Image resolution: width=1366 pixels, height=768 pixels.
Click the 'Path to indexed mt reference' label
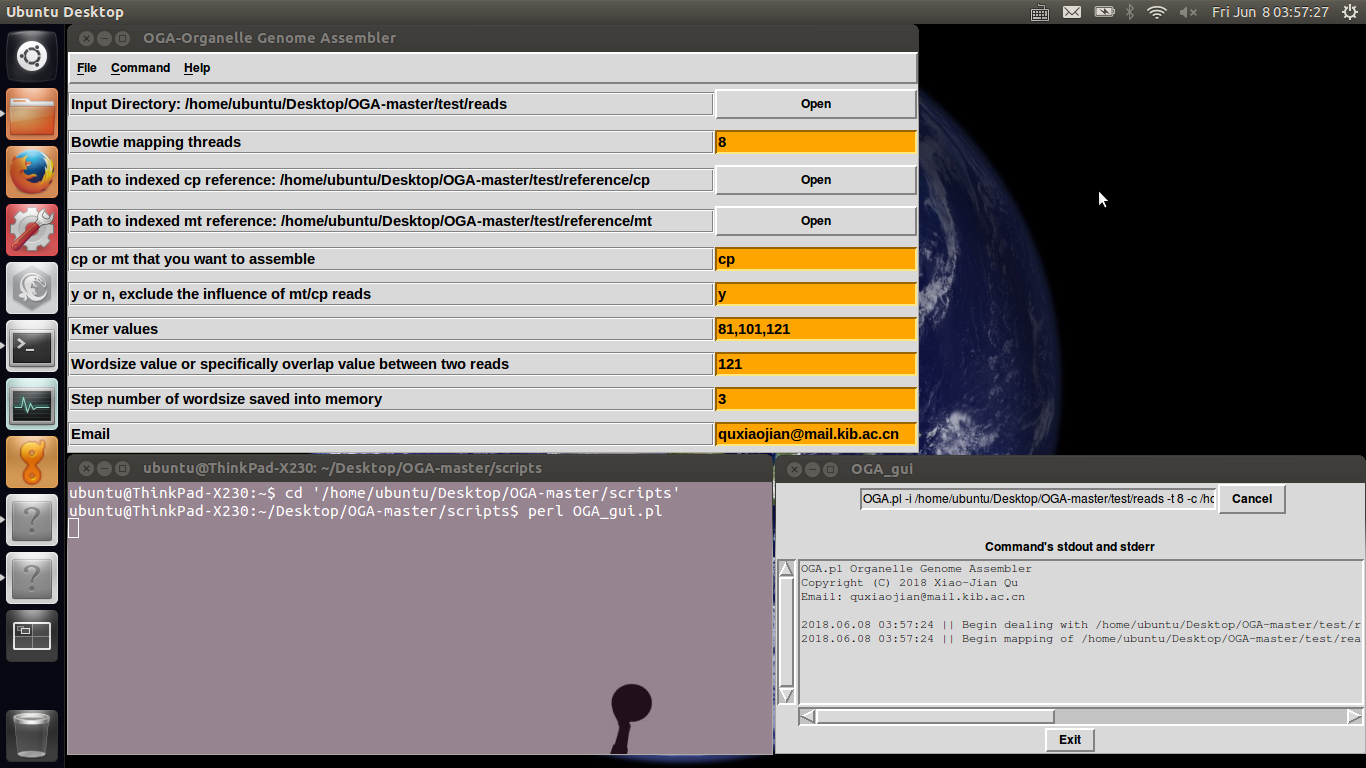[x=391, y=221]
